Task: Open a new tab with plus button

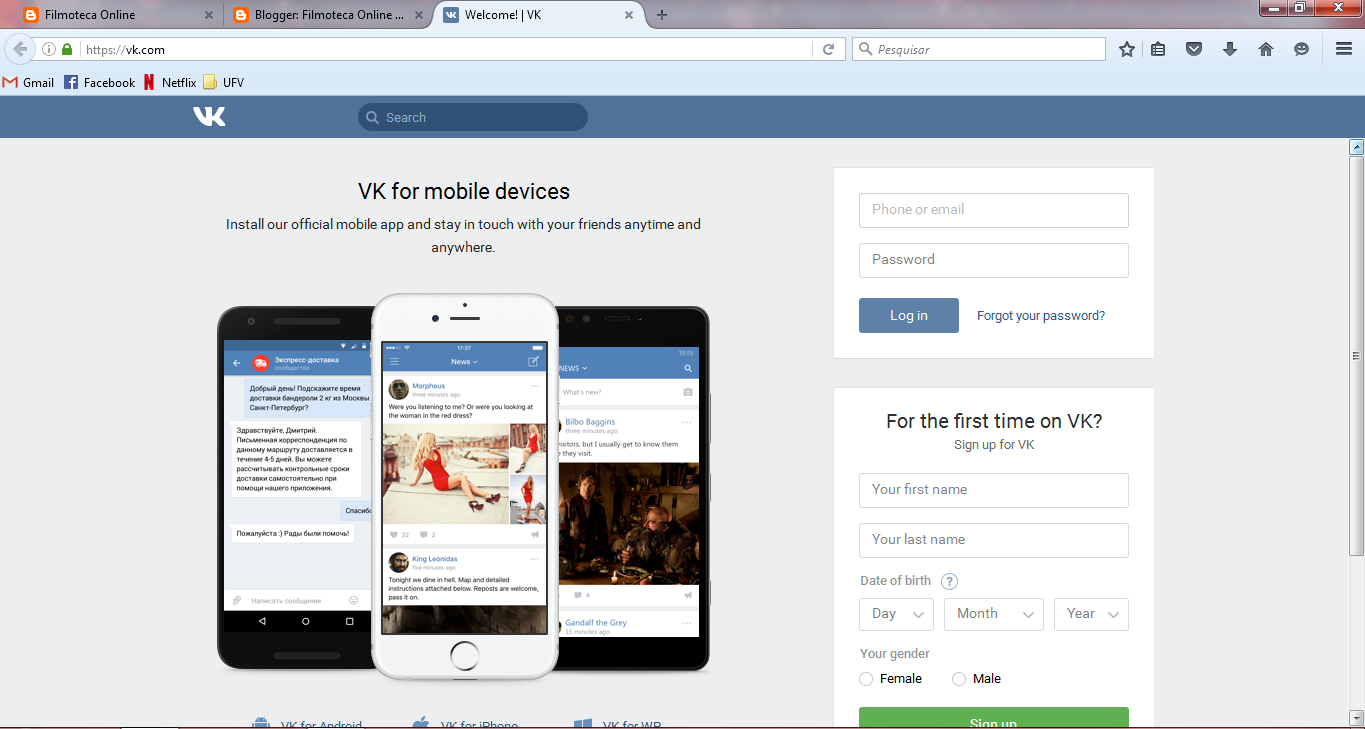Action: (x=662, y=15)
